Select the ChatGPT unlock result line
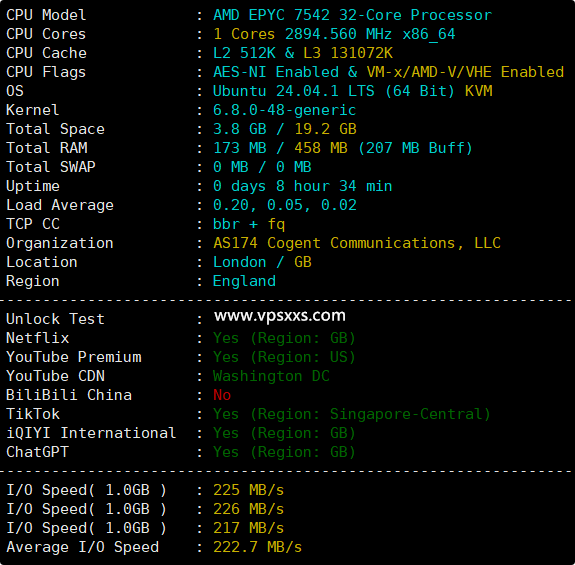This screenshot has width=575, height=565. (x=284, y=452)
